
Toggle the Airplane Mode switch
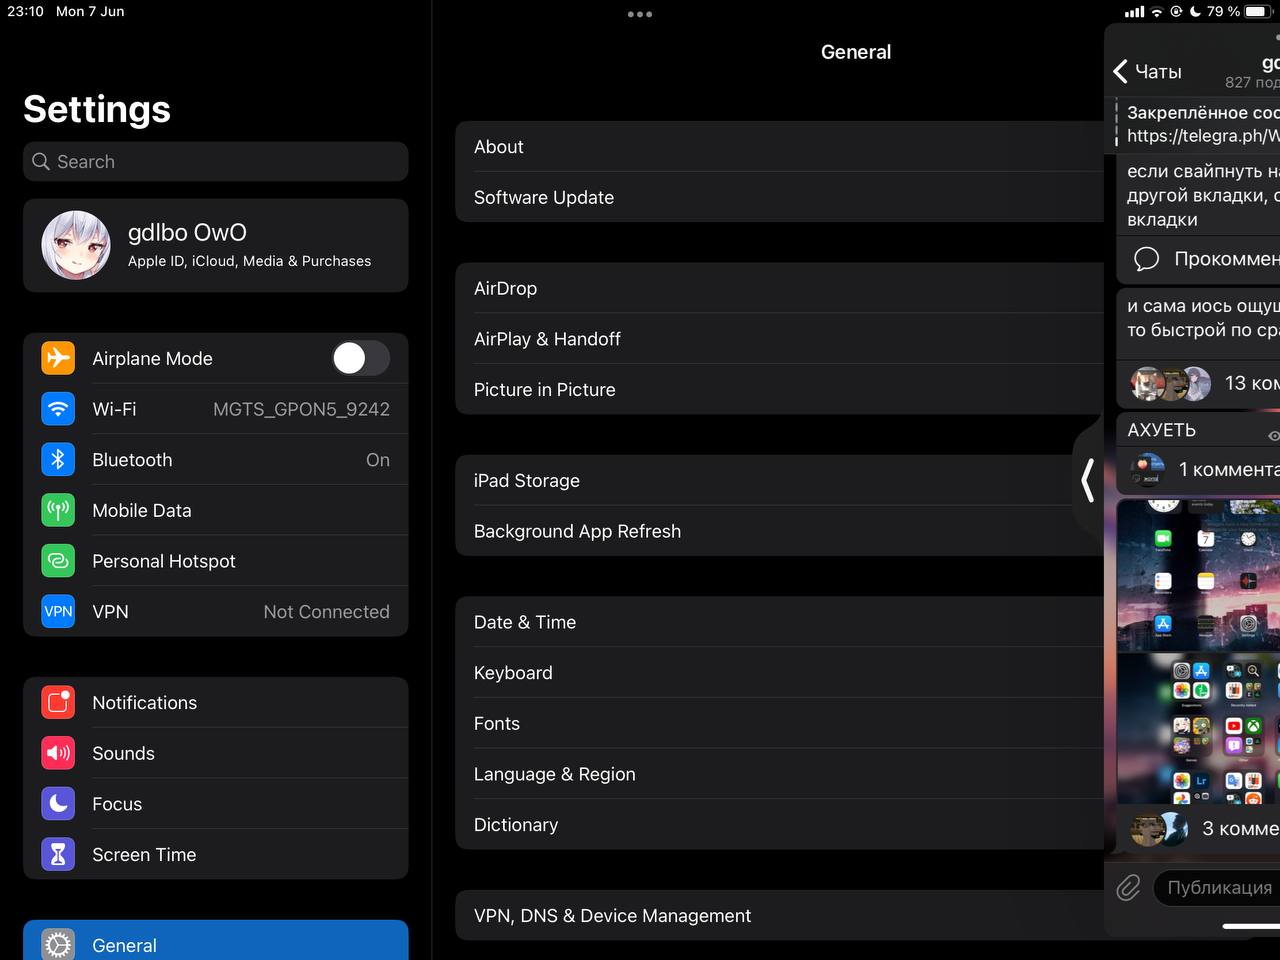coord(361,358)
